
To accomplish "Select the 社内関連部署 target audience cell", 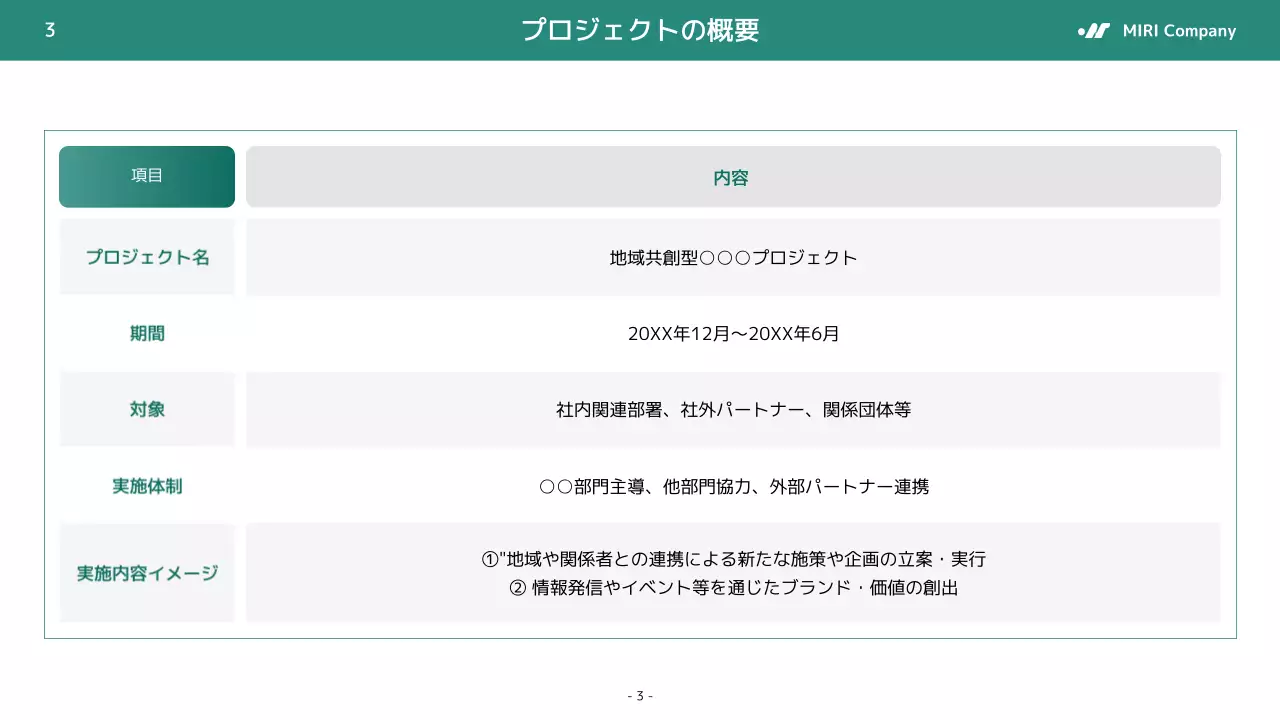I will pos(731,409).
